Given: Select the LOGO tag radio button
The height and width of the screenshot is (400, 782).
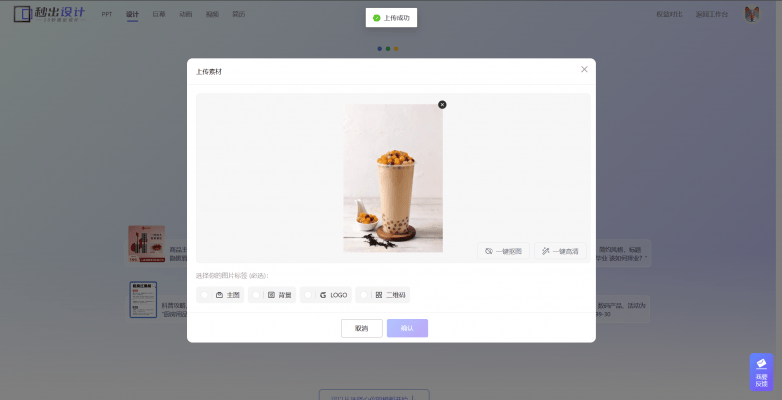Looking at the screenshot, I should [309, 295].
